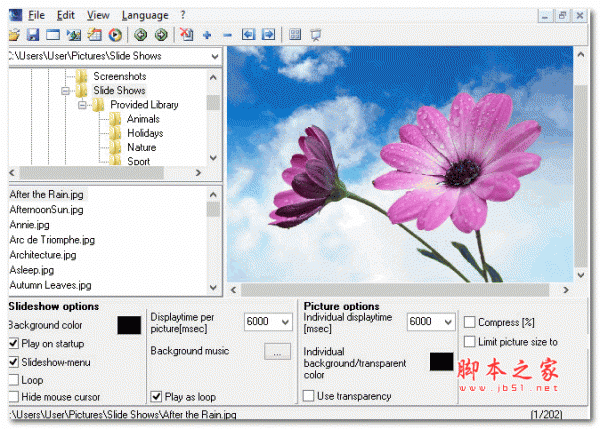The image size is (600, 429).
Task: Select Arc de Triomphe.jpg file
Action: click(x=52, y=240)
